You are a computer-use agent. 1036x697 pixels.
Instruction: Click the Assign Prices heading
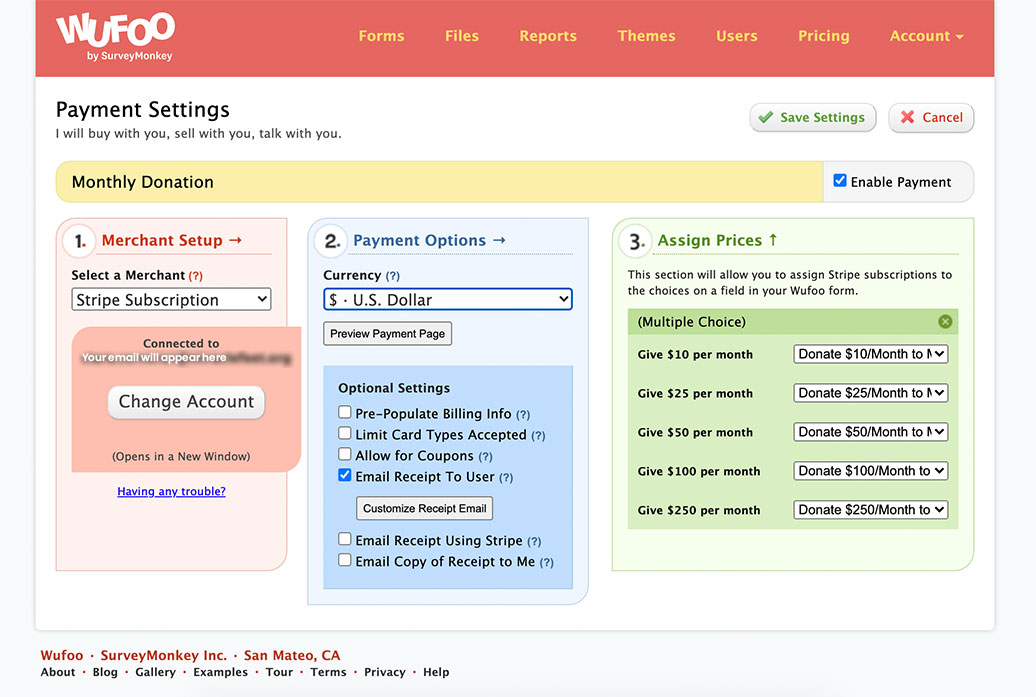pyautogui.click(x=718, y=240)
